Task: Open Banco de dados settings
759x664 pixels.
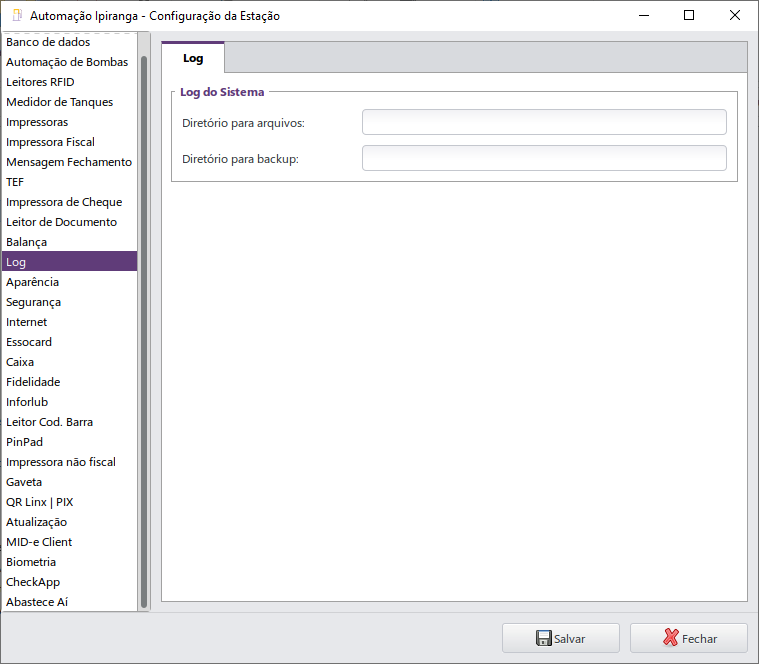Action: point(70,42)
